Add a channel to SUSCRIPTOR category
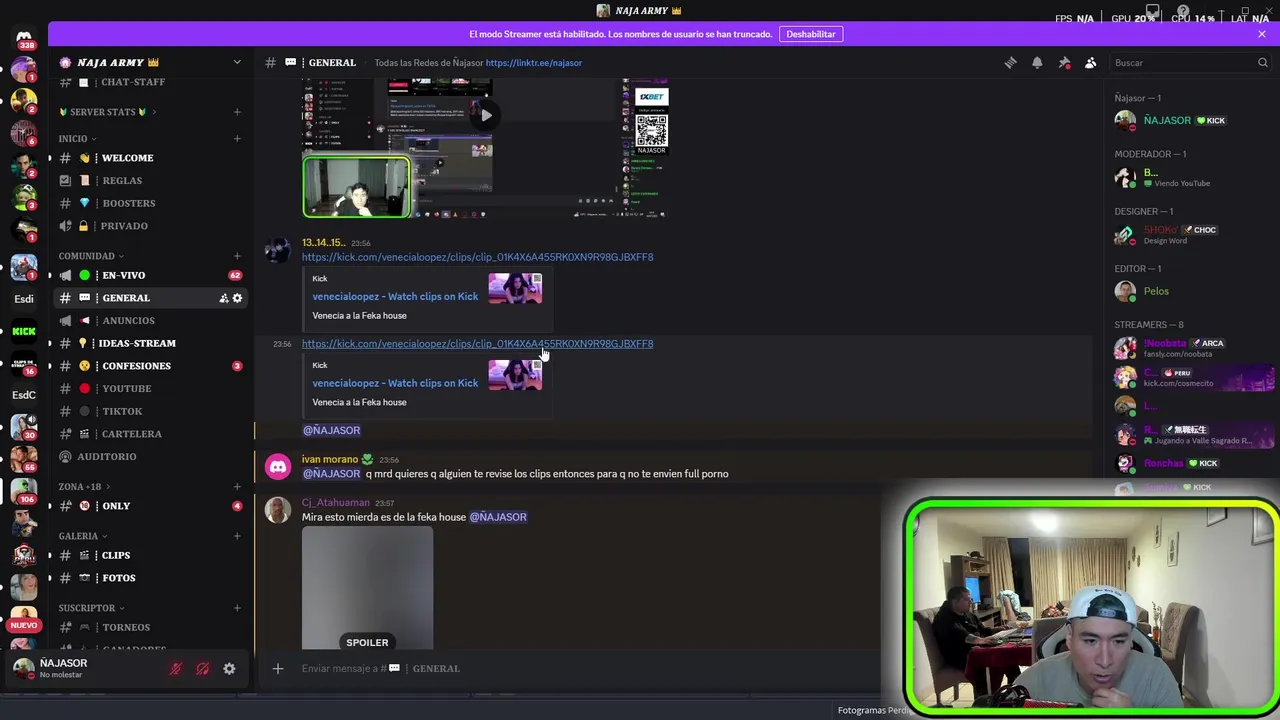This screenshot has width=1280, height=720. [237, 607]
